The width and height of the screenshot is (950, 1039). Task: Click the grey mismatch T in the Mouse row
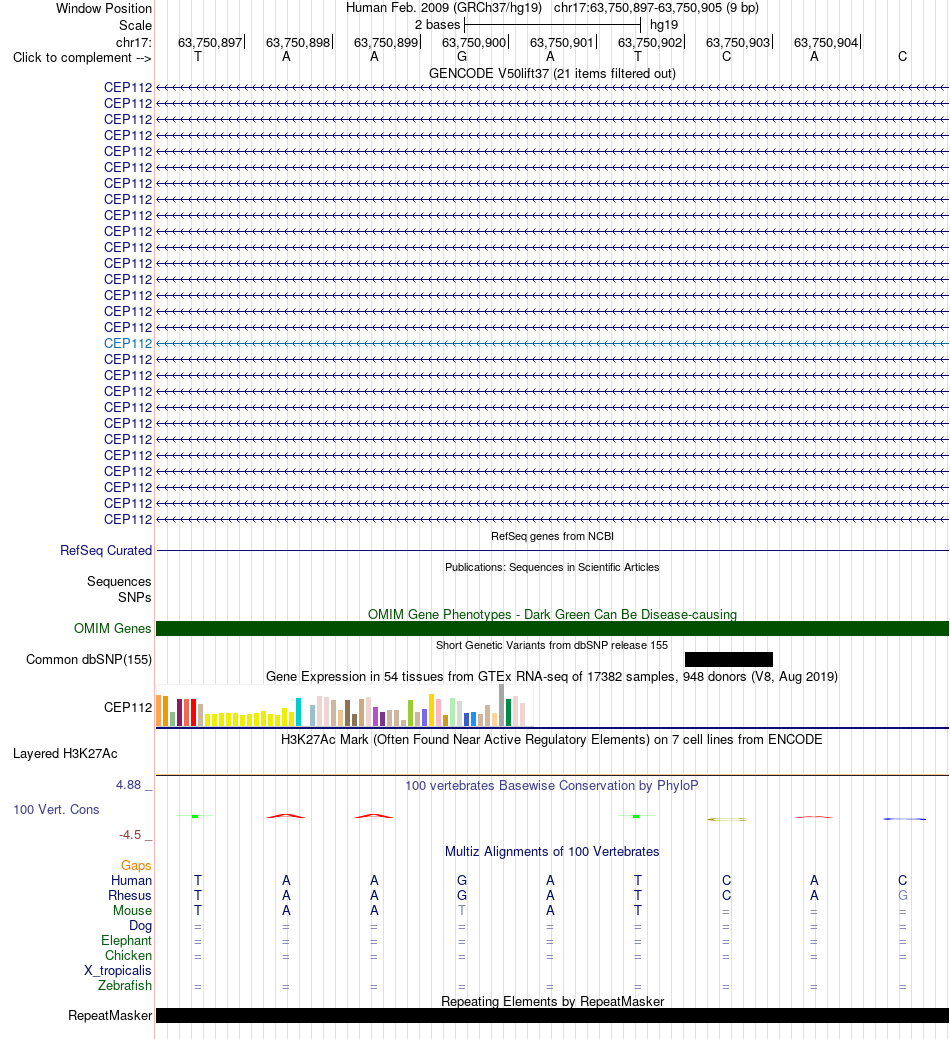point(462,910)
